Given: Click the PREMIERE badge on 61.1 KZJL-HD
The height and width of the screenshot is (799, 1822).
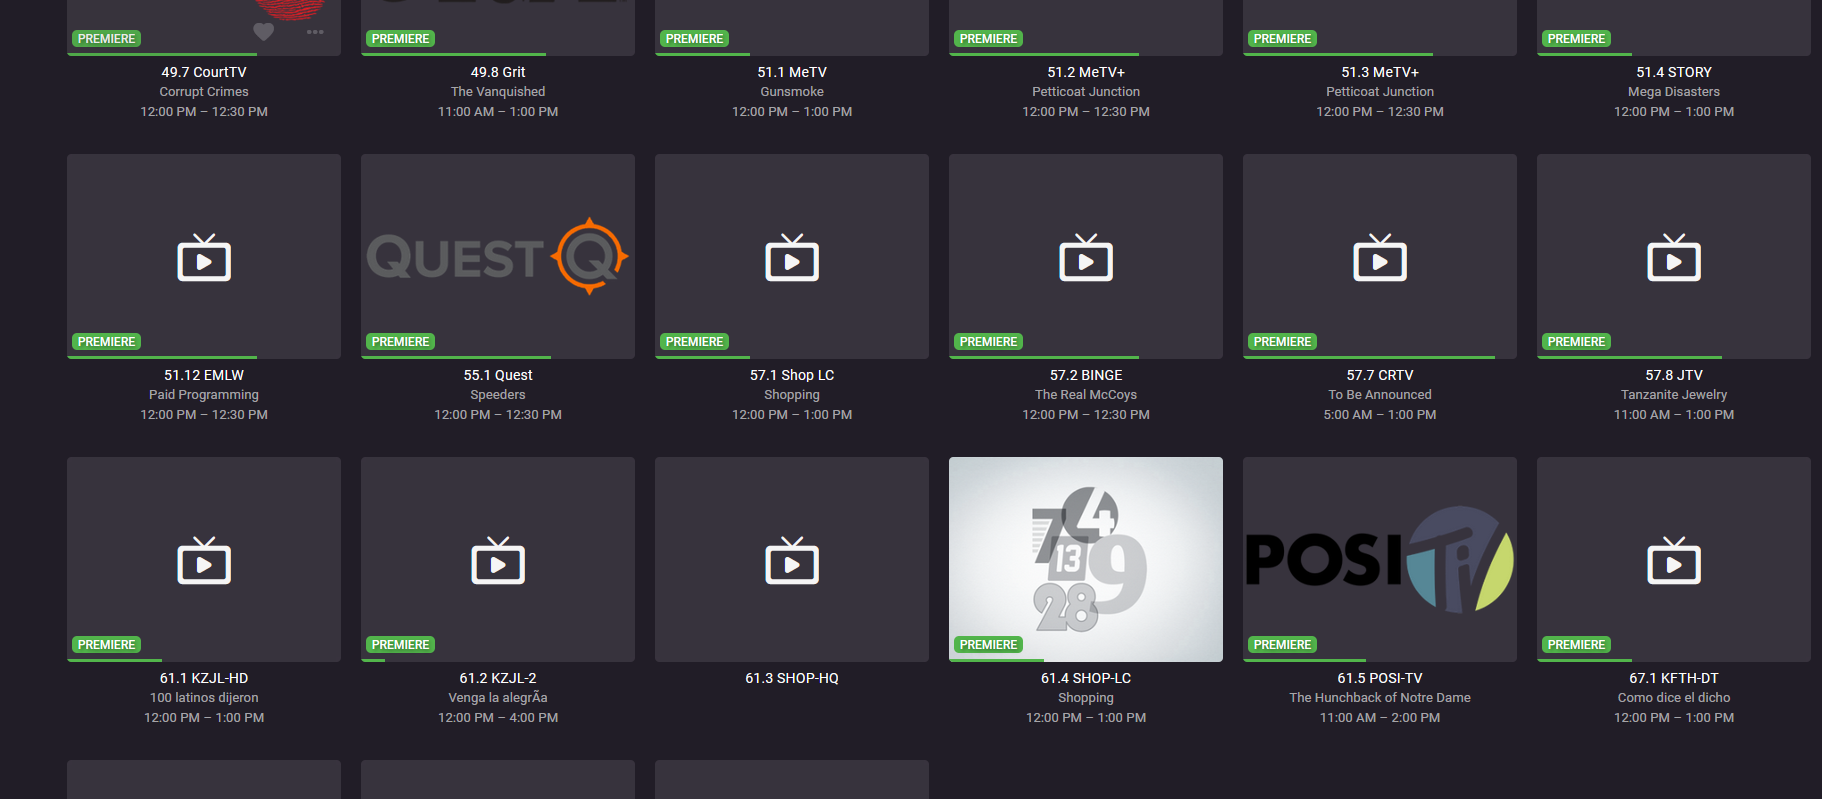Looking at the screenshot, I should click(106, 645).
